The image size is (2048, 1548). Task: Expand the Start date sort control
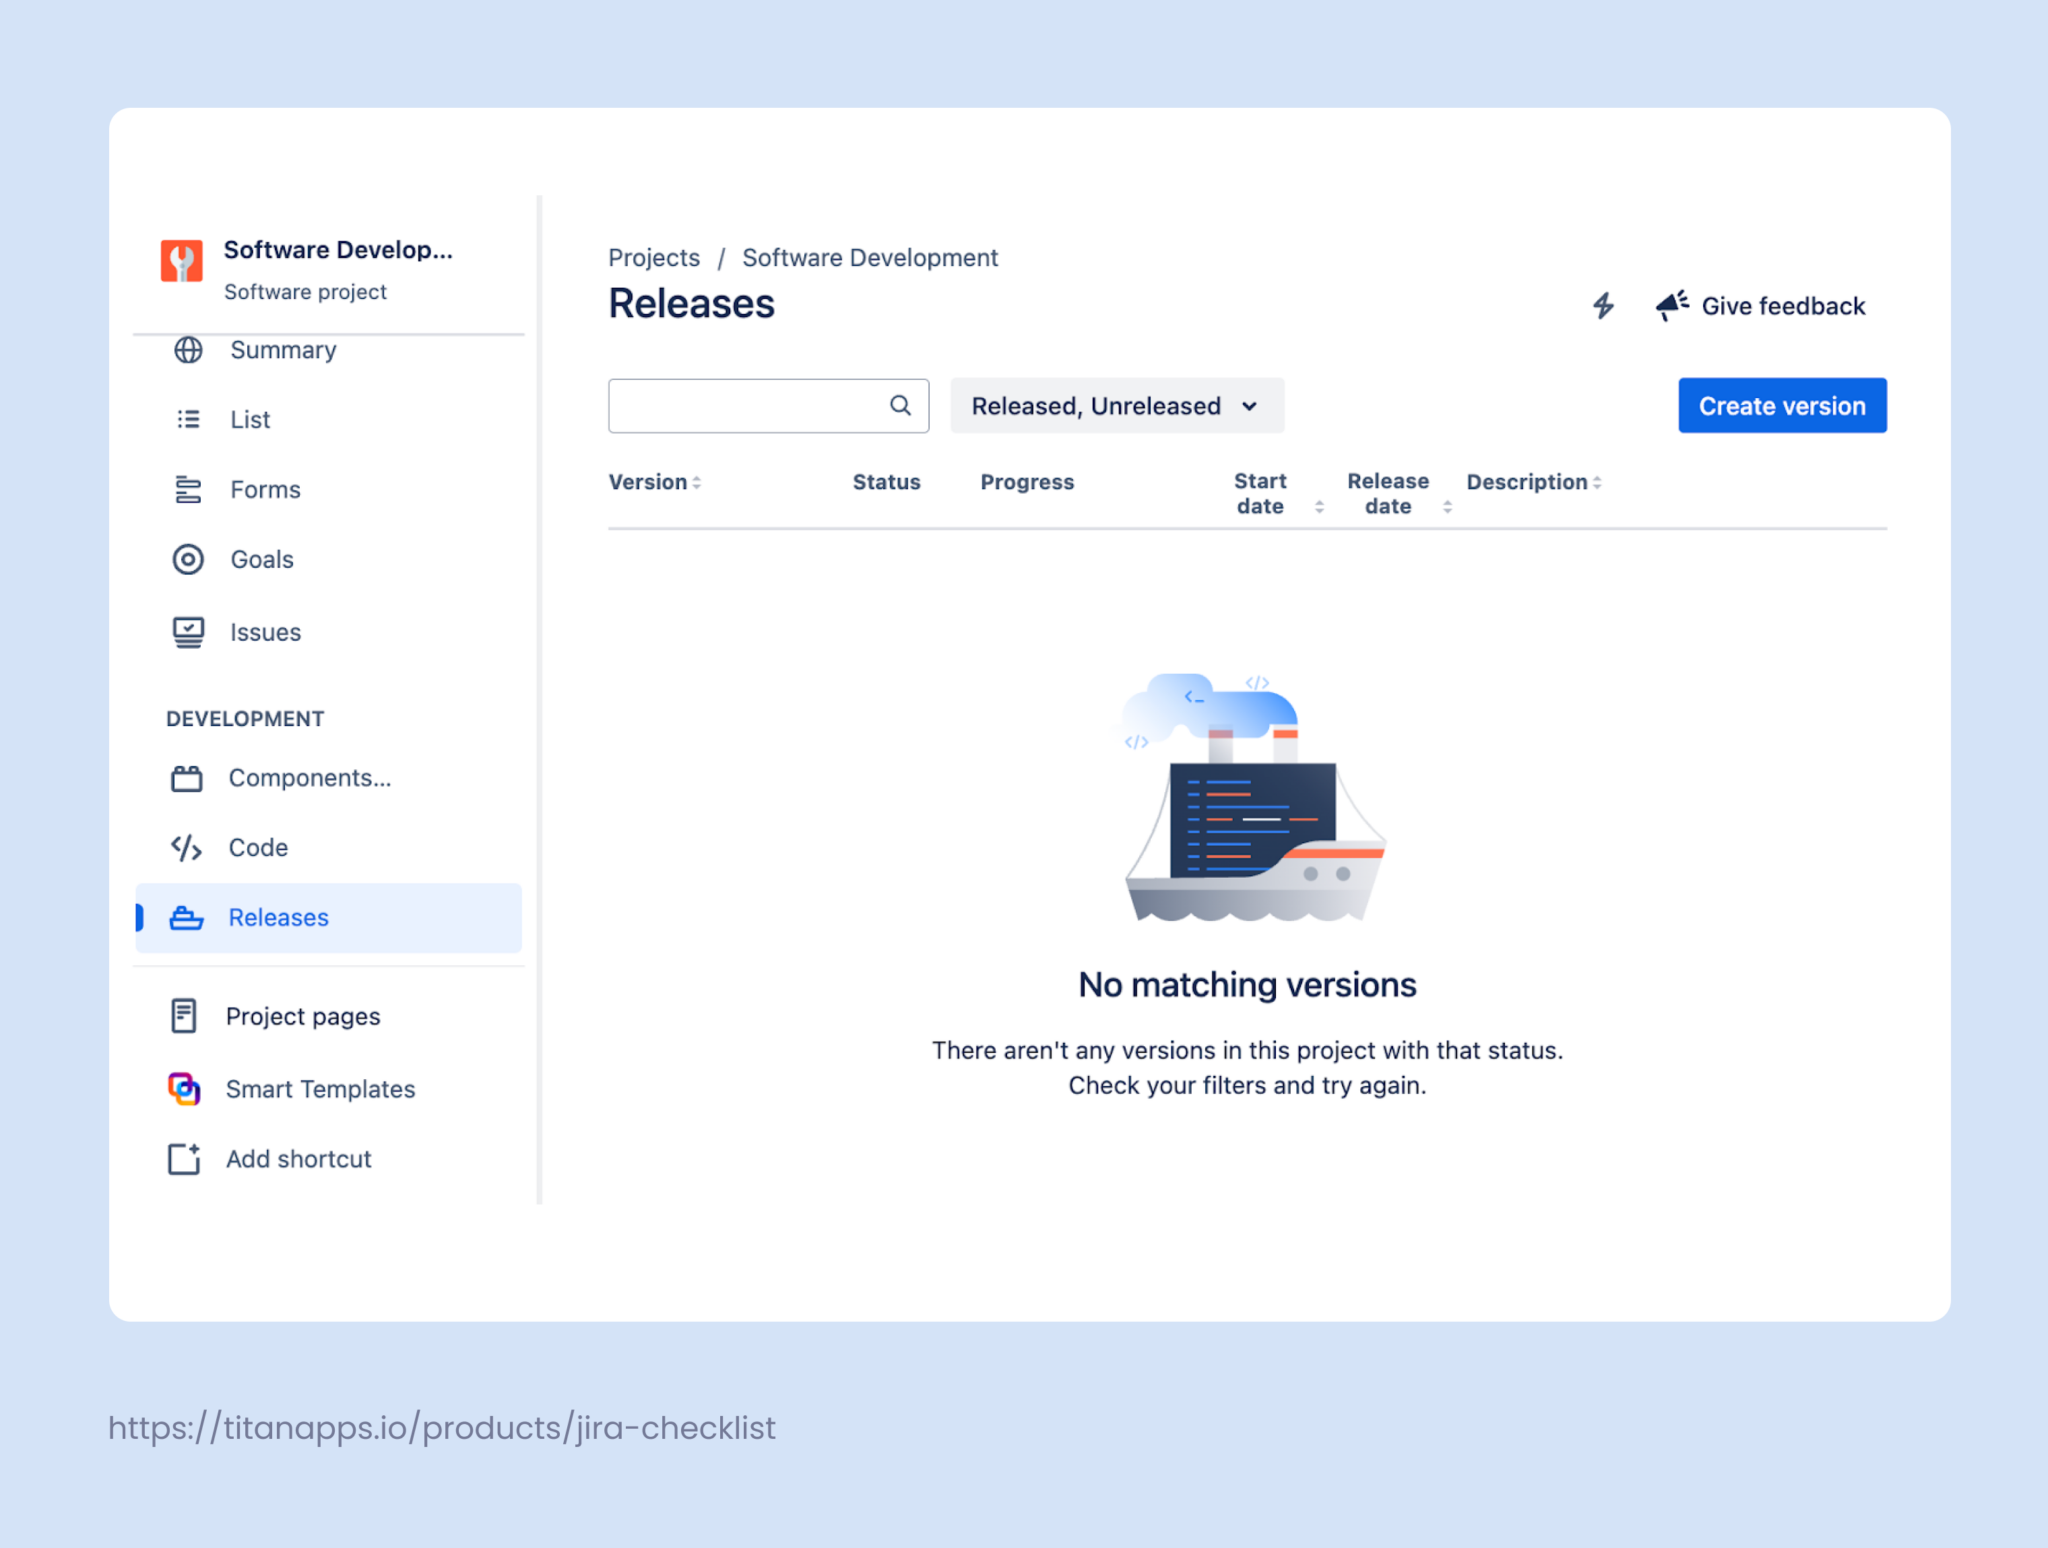pyautogui.click(x=1321, y=505)
